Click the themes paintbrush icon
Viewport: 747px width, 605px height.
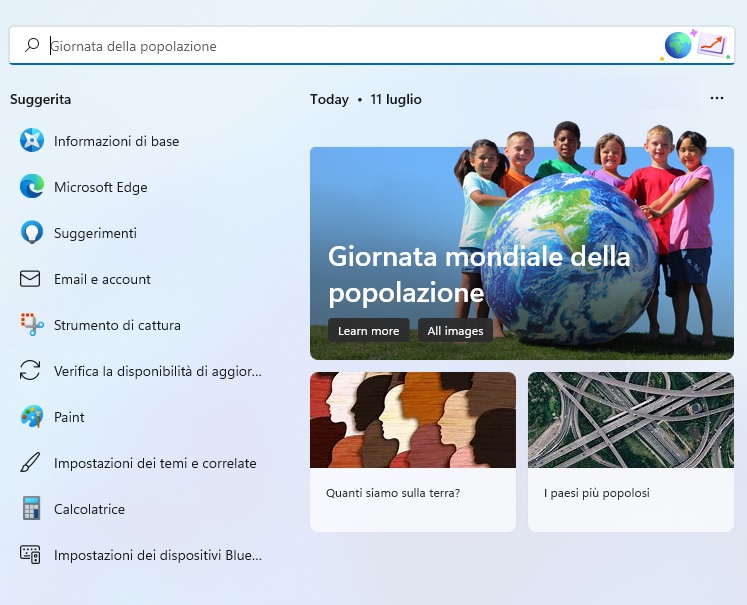click(30, 463)
